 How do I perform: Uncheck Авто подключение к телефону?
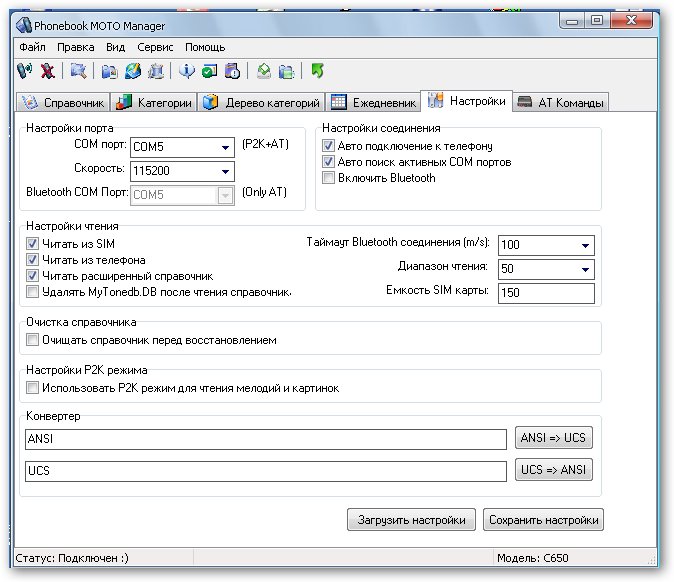pyautogui.click(x=328, y=146)
